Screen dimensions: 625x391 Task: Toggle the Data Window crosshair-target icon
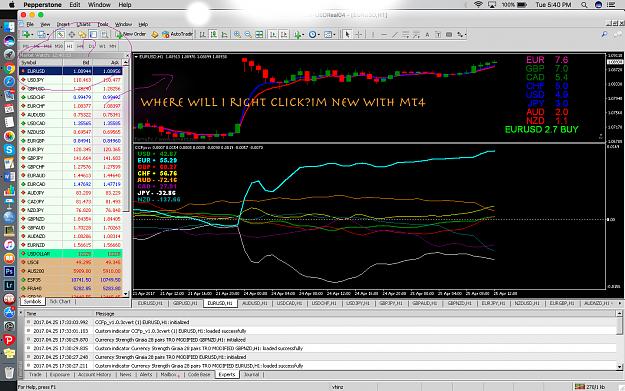[x=71, y=35]
